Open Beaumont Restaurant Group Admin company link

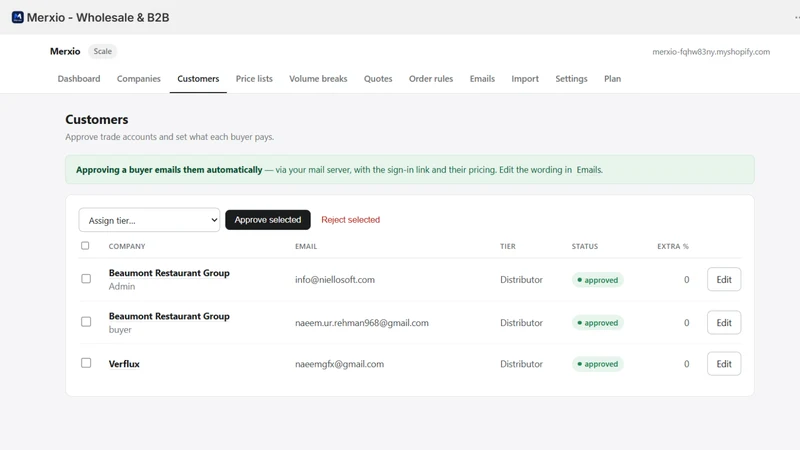(x=169, y=273)
